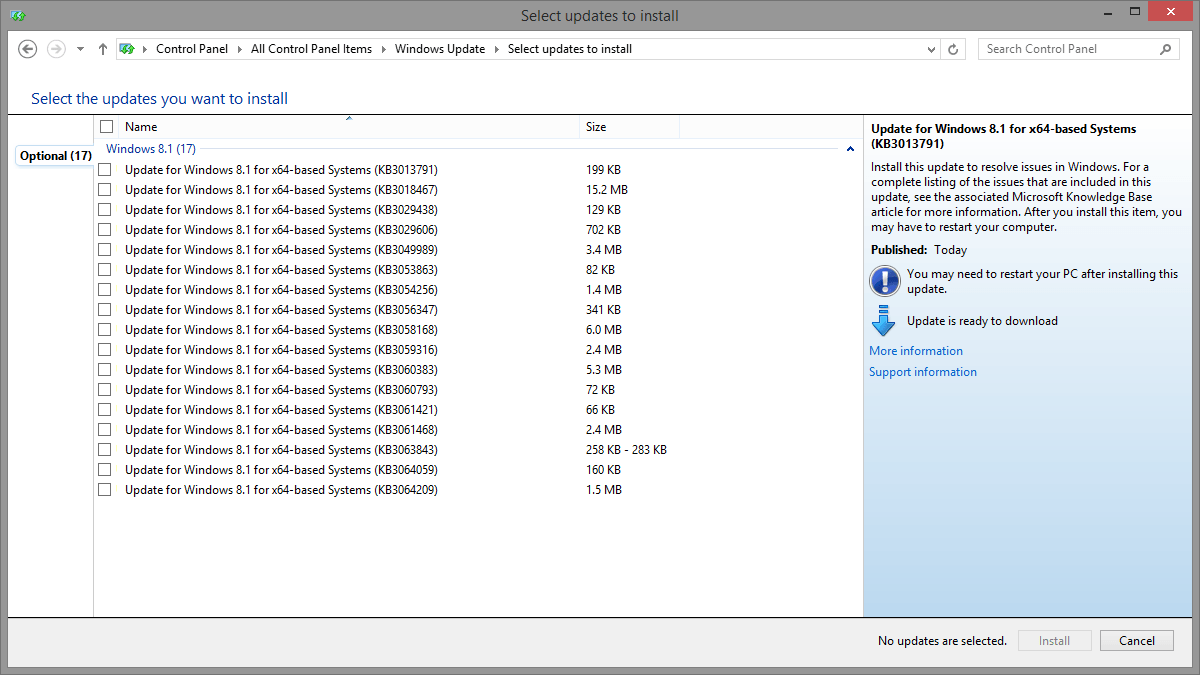Click the blue restart notice exclamation icon
This screenshot has width=1200, height=675.
pyautogui.click(x=885, y=281)
